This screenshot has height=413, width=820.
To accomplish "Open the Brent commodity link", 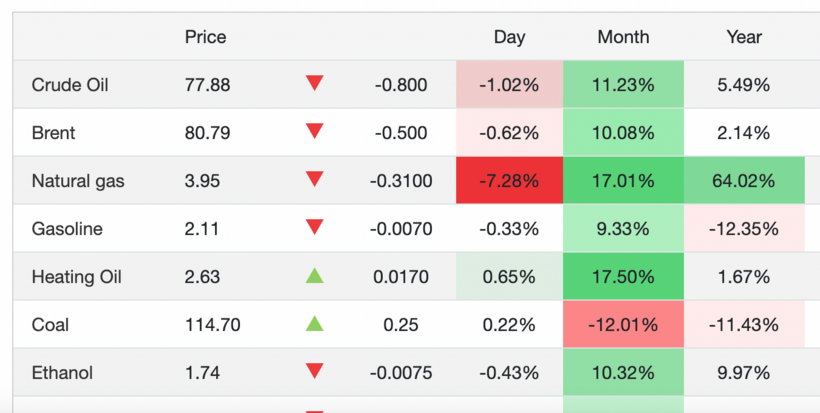I will pos(53,133).
